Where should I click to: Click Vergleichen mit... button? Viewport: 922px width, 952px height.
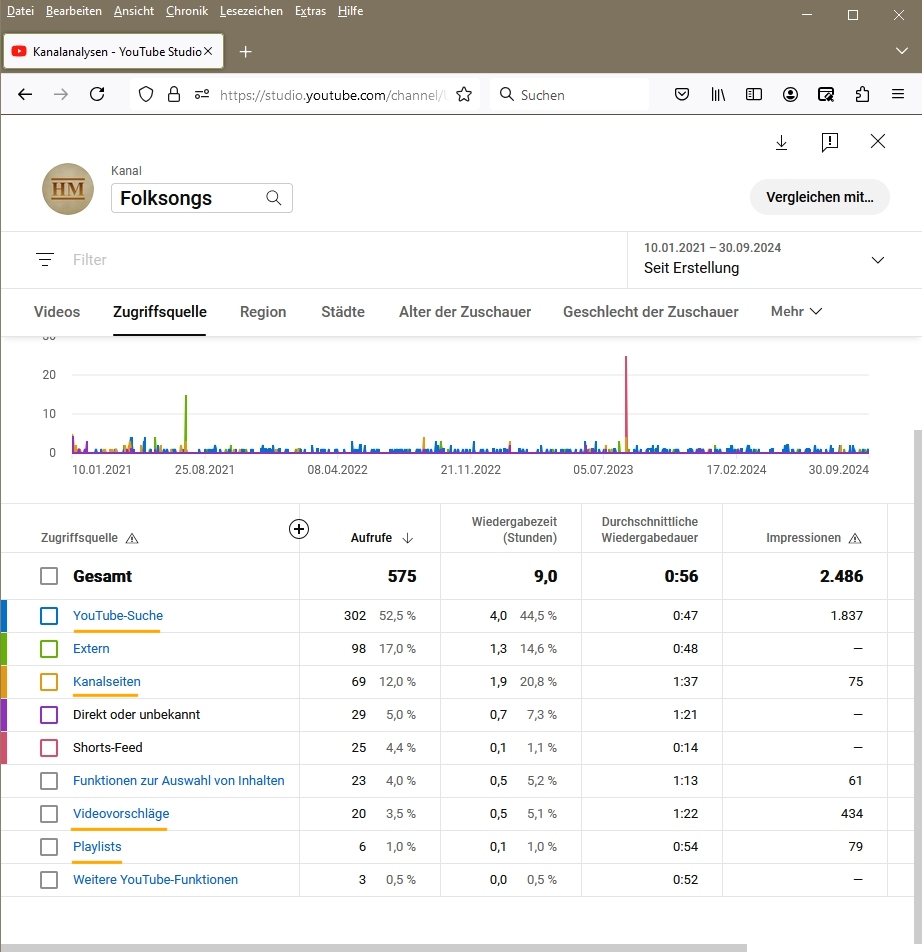point(820,197)
